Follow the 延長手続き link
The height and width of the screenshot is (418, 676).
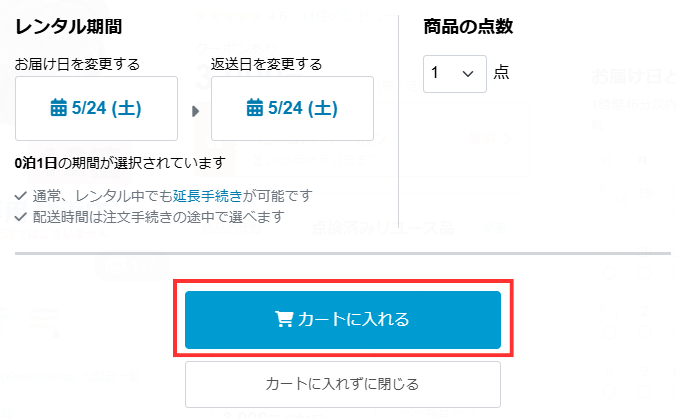207,196
